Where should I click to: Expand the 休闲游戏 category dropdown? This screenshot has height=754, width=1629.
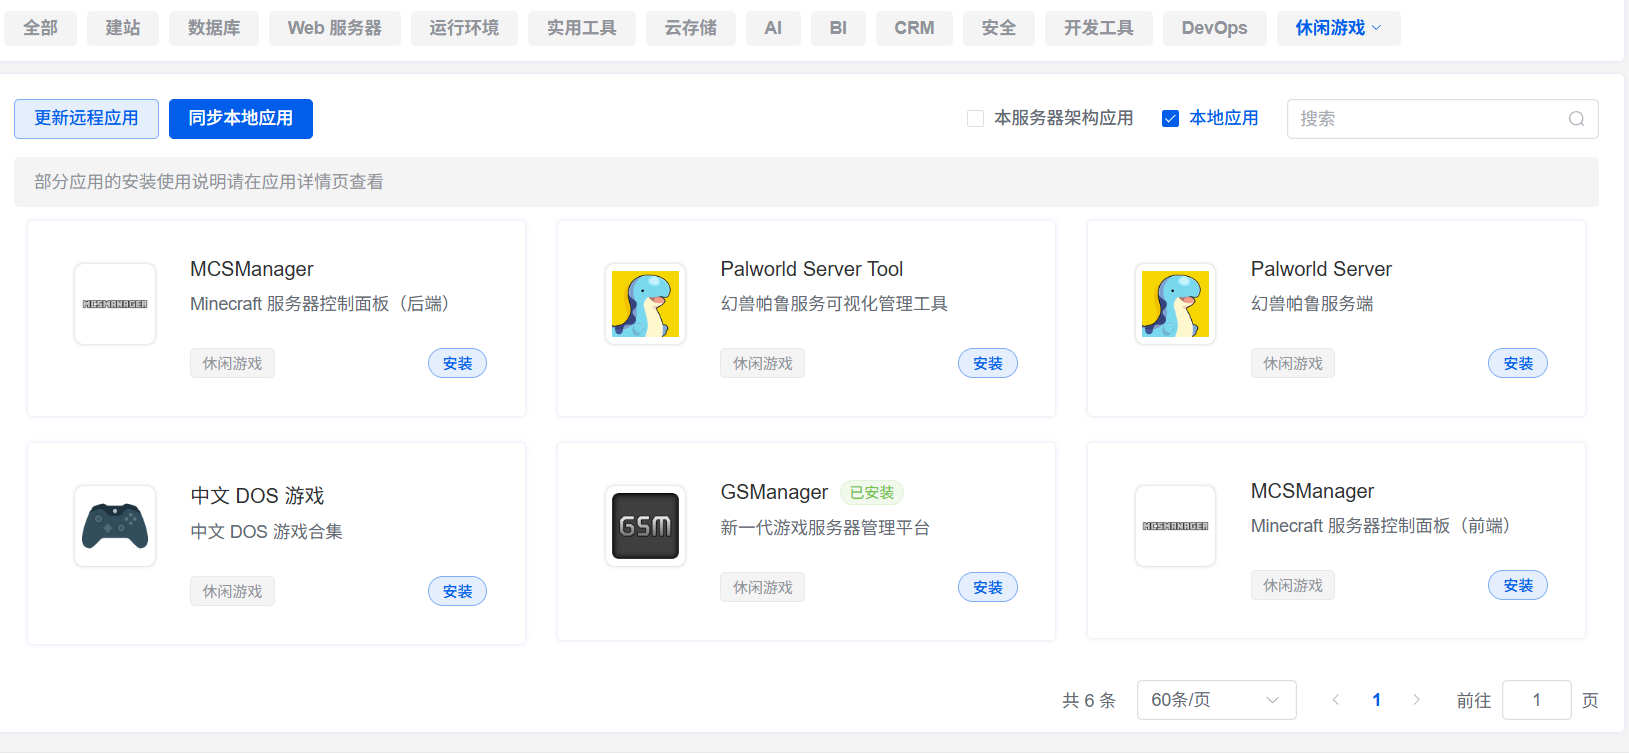click(1338, 28)
